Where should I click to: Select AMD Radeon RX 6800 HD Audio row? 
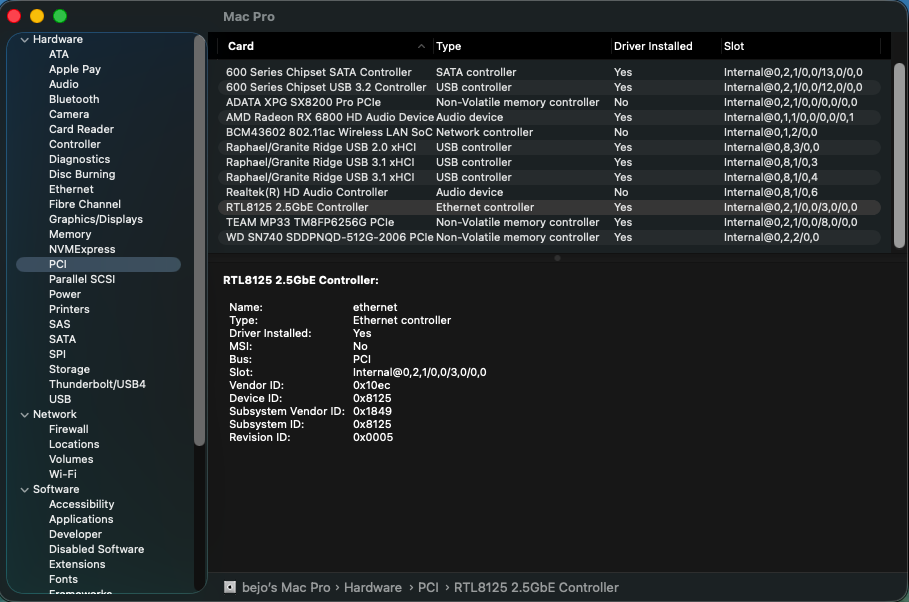click(x=550, y=118)
